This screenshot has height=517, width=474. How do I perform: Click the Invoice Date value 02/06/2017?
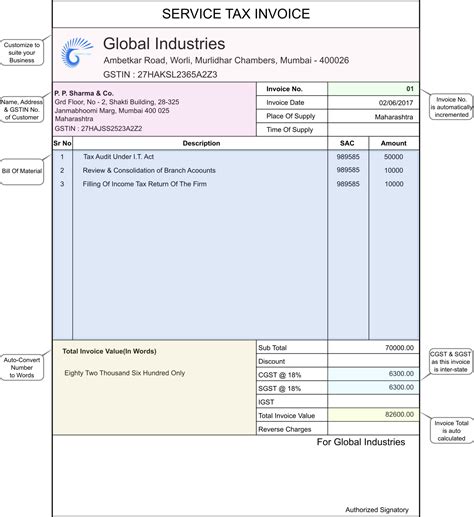(x=373, y=103)
